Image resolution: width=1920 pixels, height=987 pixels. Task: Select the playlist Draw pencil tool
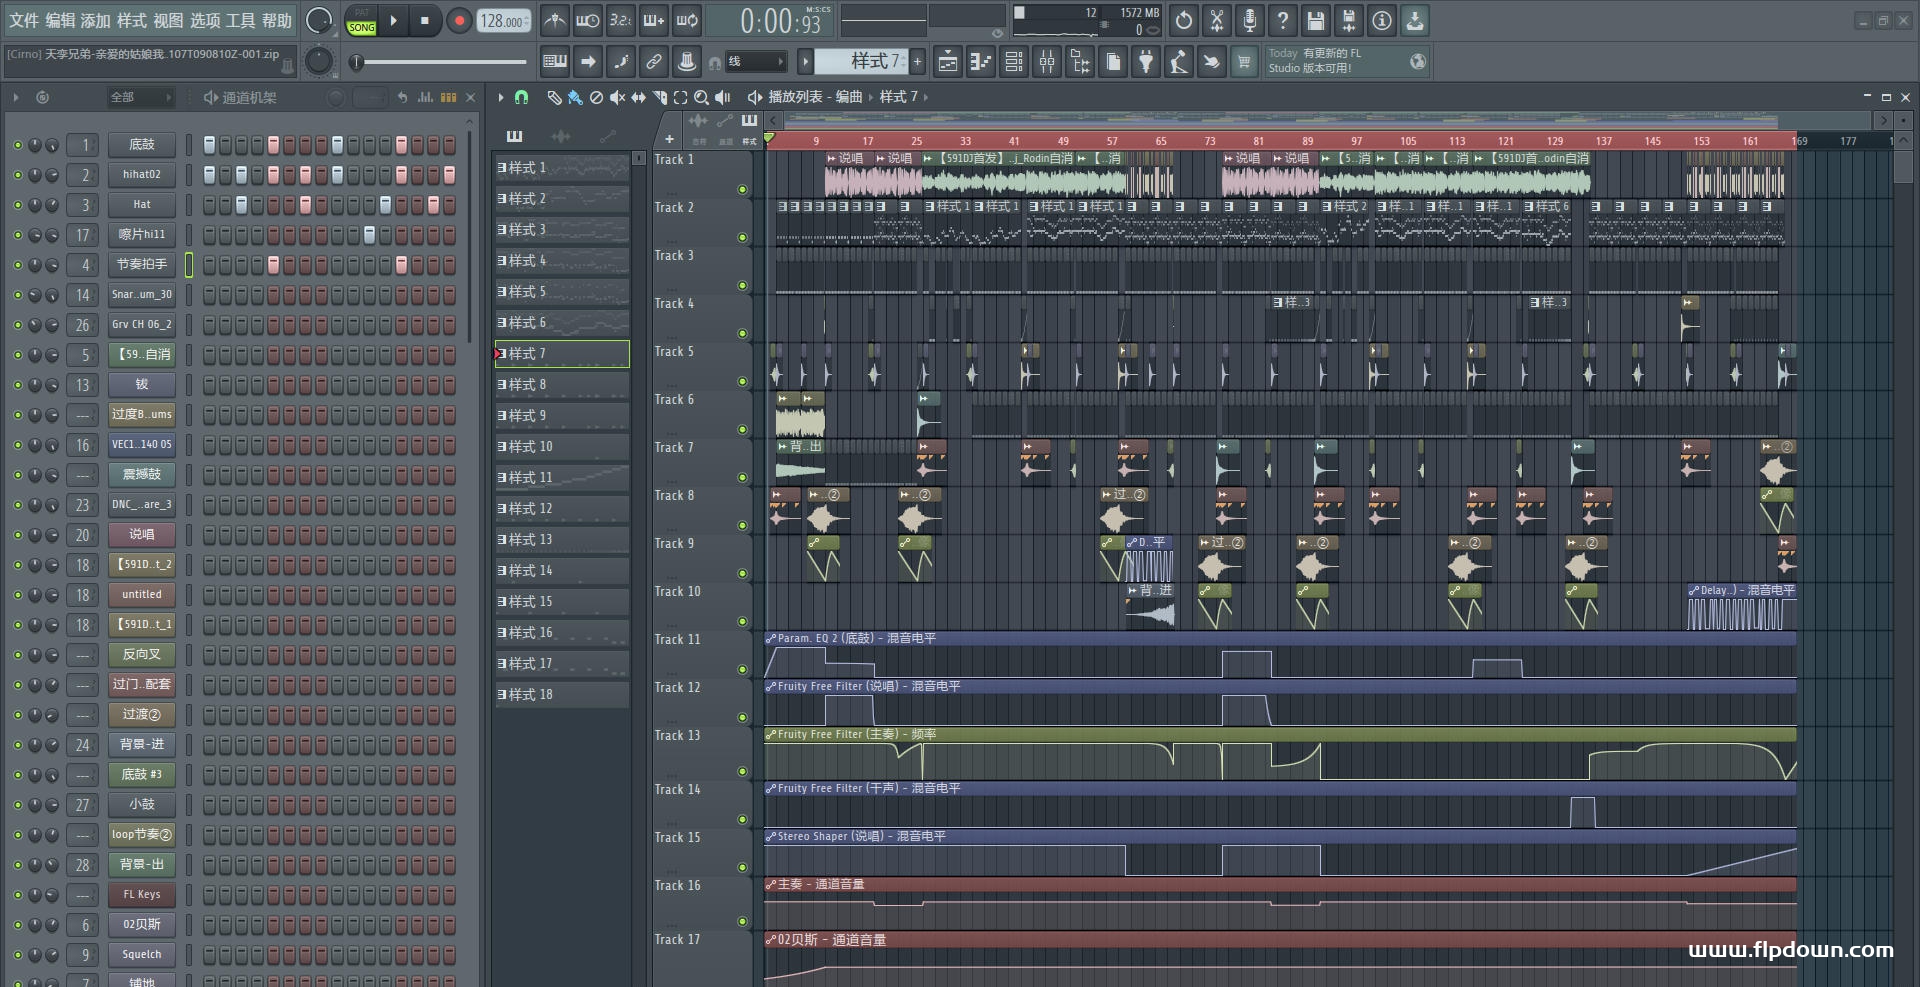click(x=554, y=97)
